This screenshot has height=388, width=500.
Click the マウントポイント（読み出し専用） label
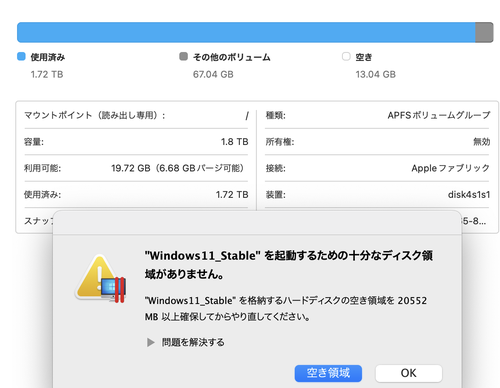[95, 115]
